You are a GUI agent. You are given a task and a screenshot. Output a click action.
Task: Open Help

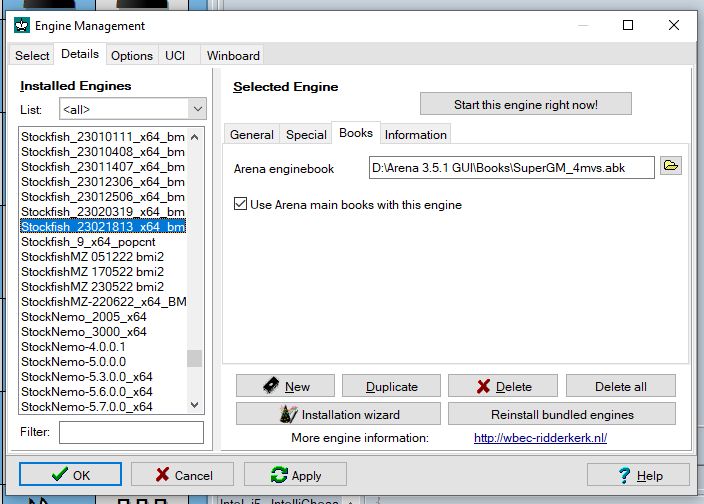(x=638, y=475)
